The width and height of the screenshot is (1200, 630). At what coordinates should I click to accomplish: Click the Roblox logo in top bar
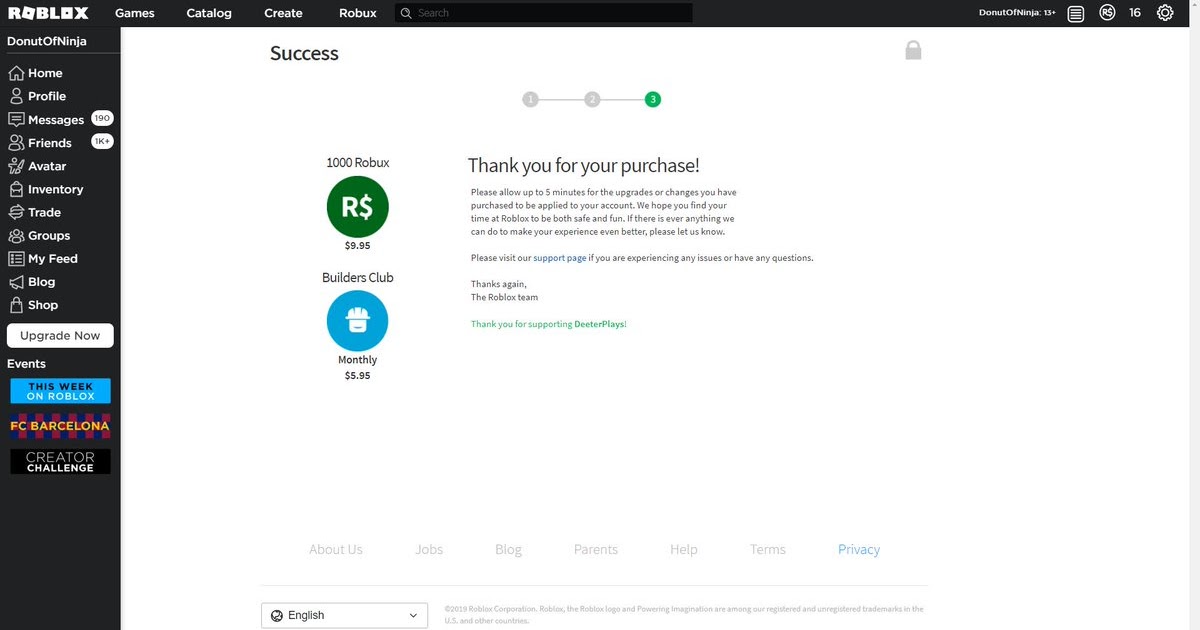coord(48,13)
